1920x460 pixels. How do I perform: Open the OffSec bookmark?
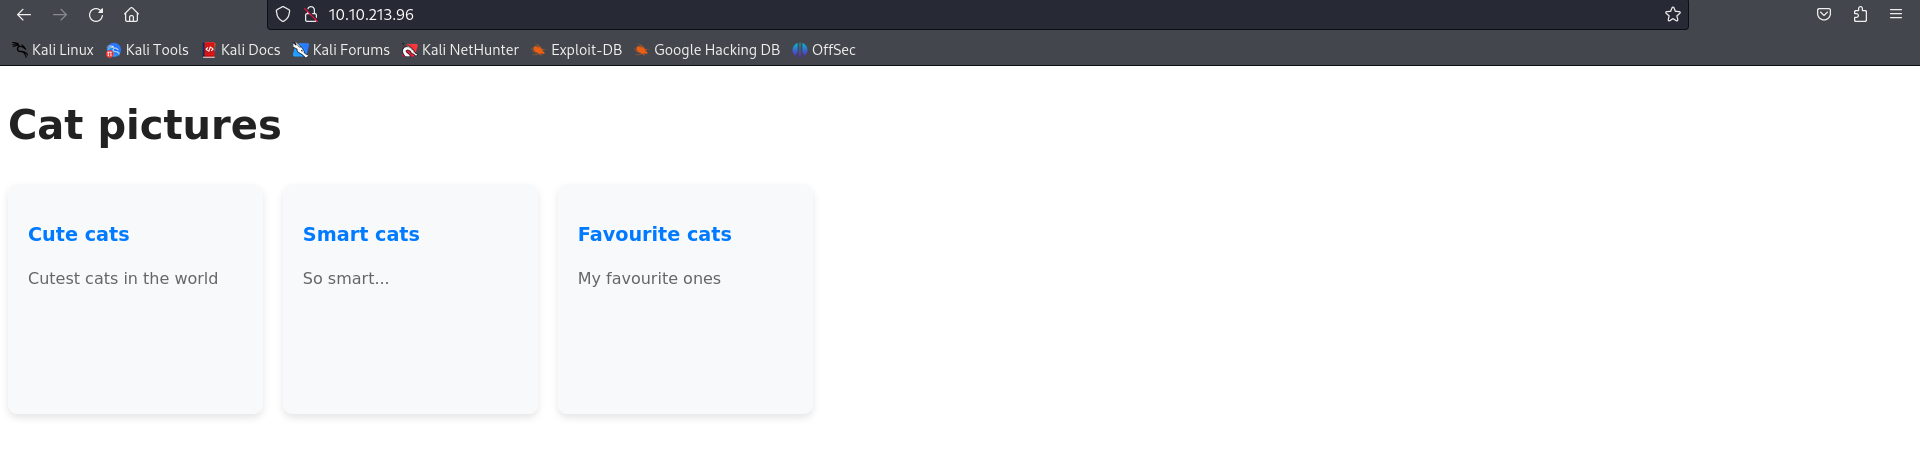point(824,50)
